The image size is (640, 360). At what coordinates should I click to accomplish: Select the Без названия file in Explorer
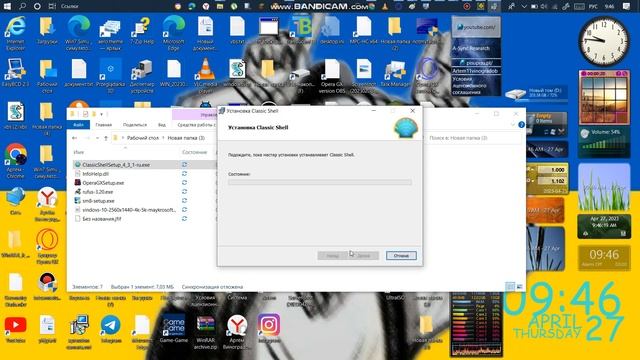click(102, 219)
